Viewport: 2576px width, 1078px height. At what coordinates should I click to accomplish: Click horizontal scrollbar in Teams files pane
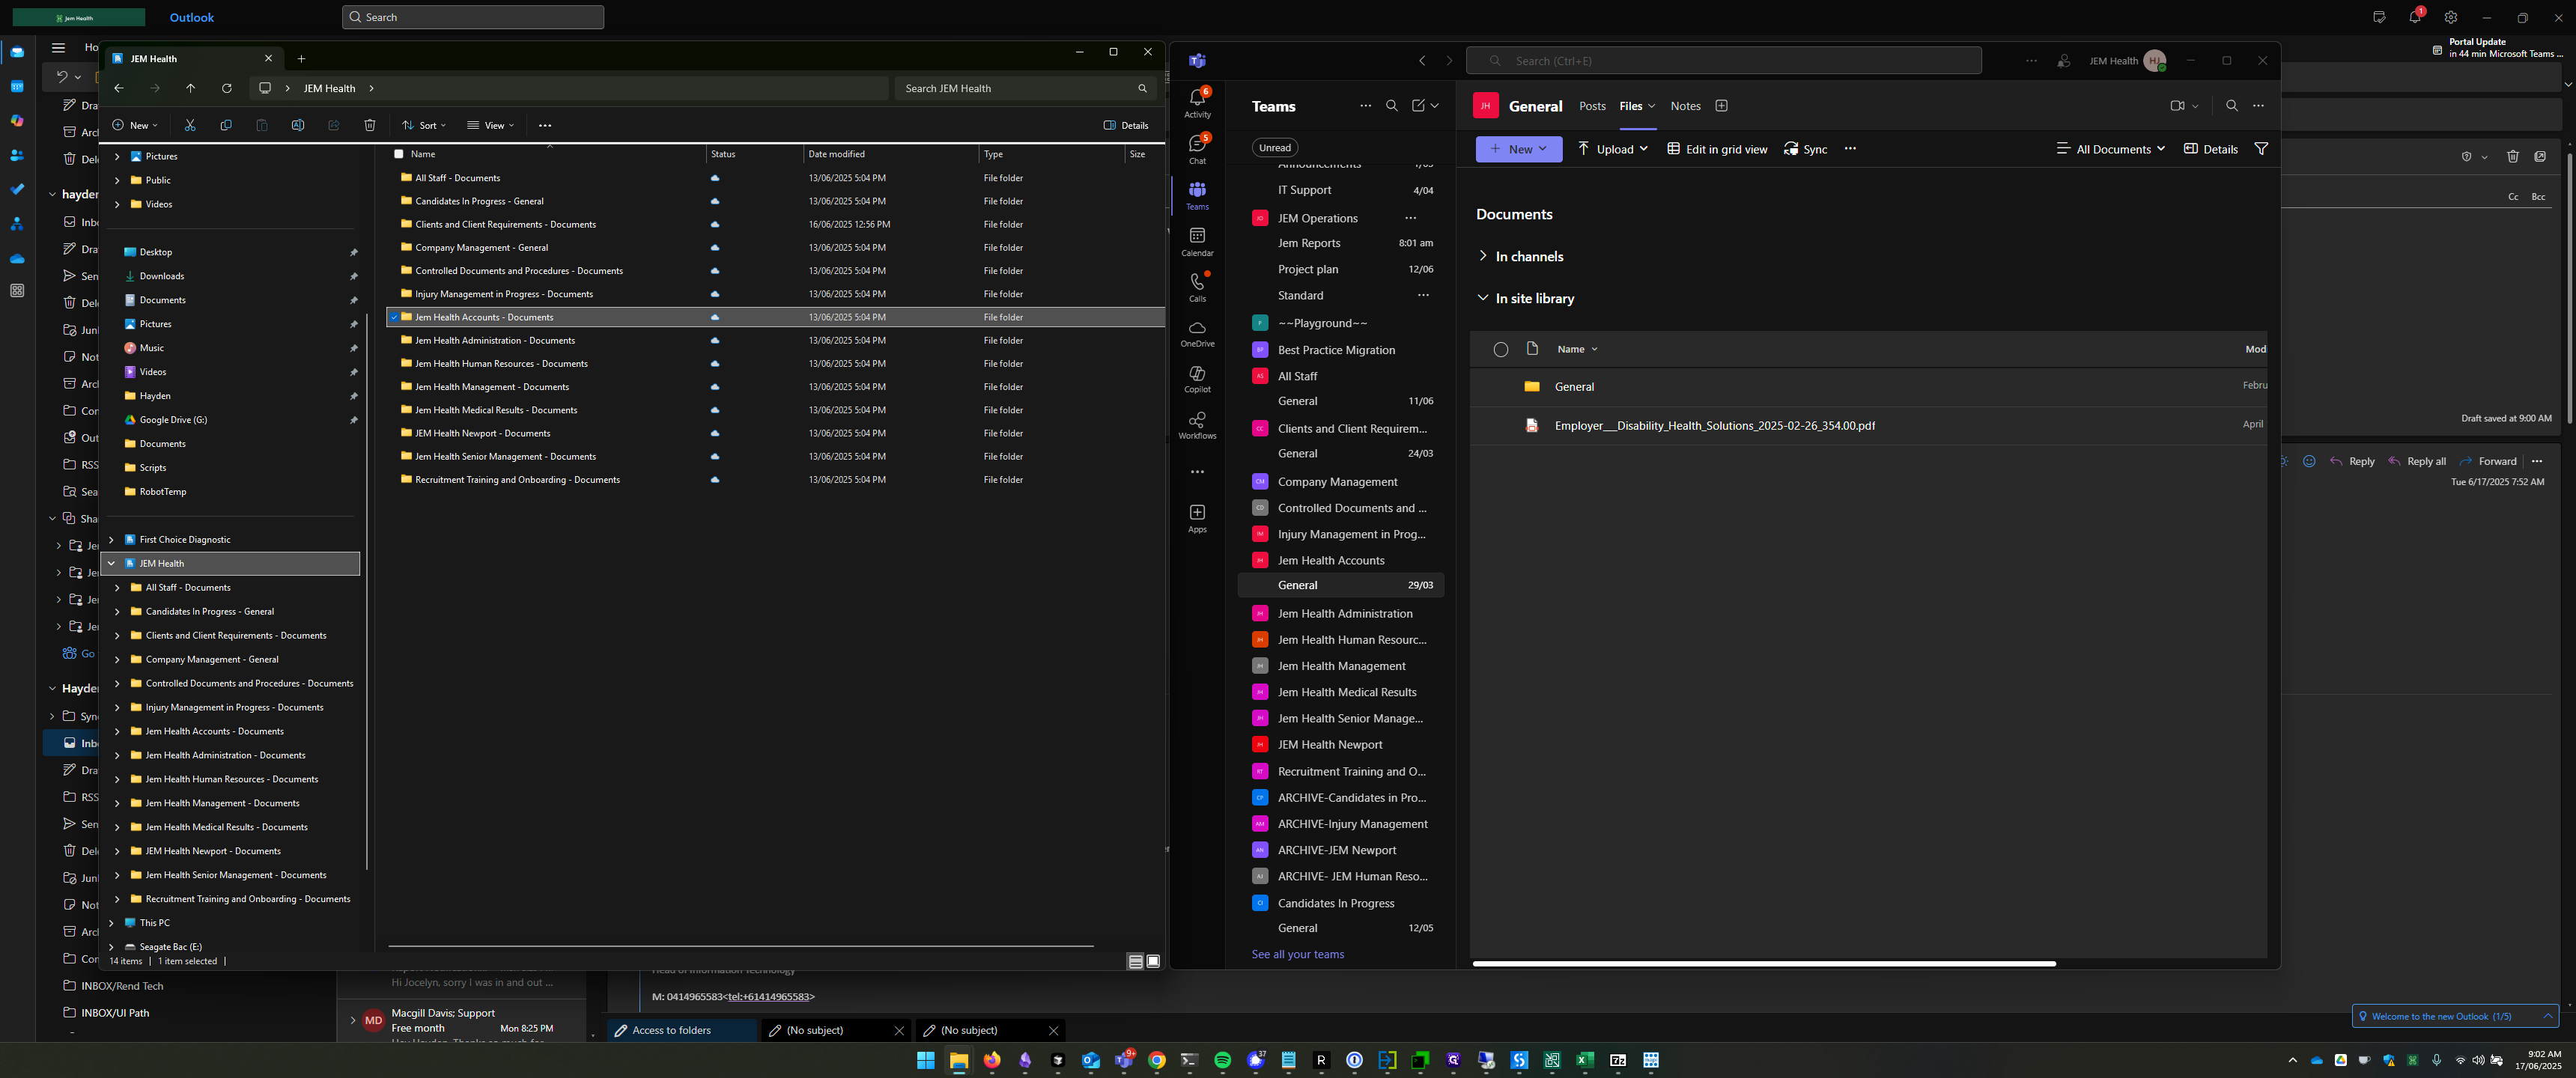(x=1764, y=964)
